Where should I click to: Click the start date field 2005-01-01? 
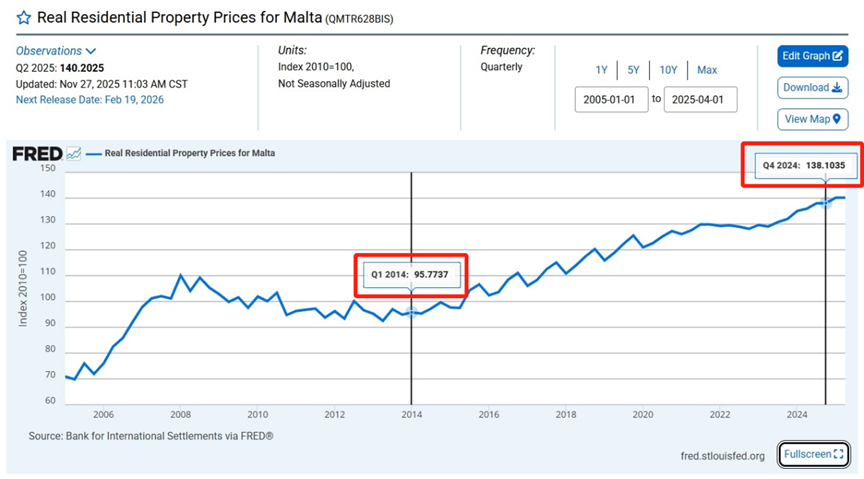(x=611, y=100)
